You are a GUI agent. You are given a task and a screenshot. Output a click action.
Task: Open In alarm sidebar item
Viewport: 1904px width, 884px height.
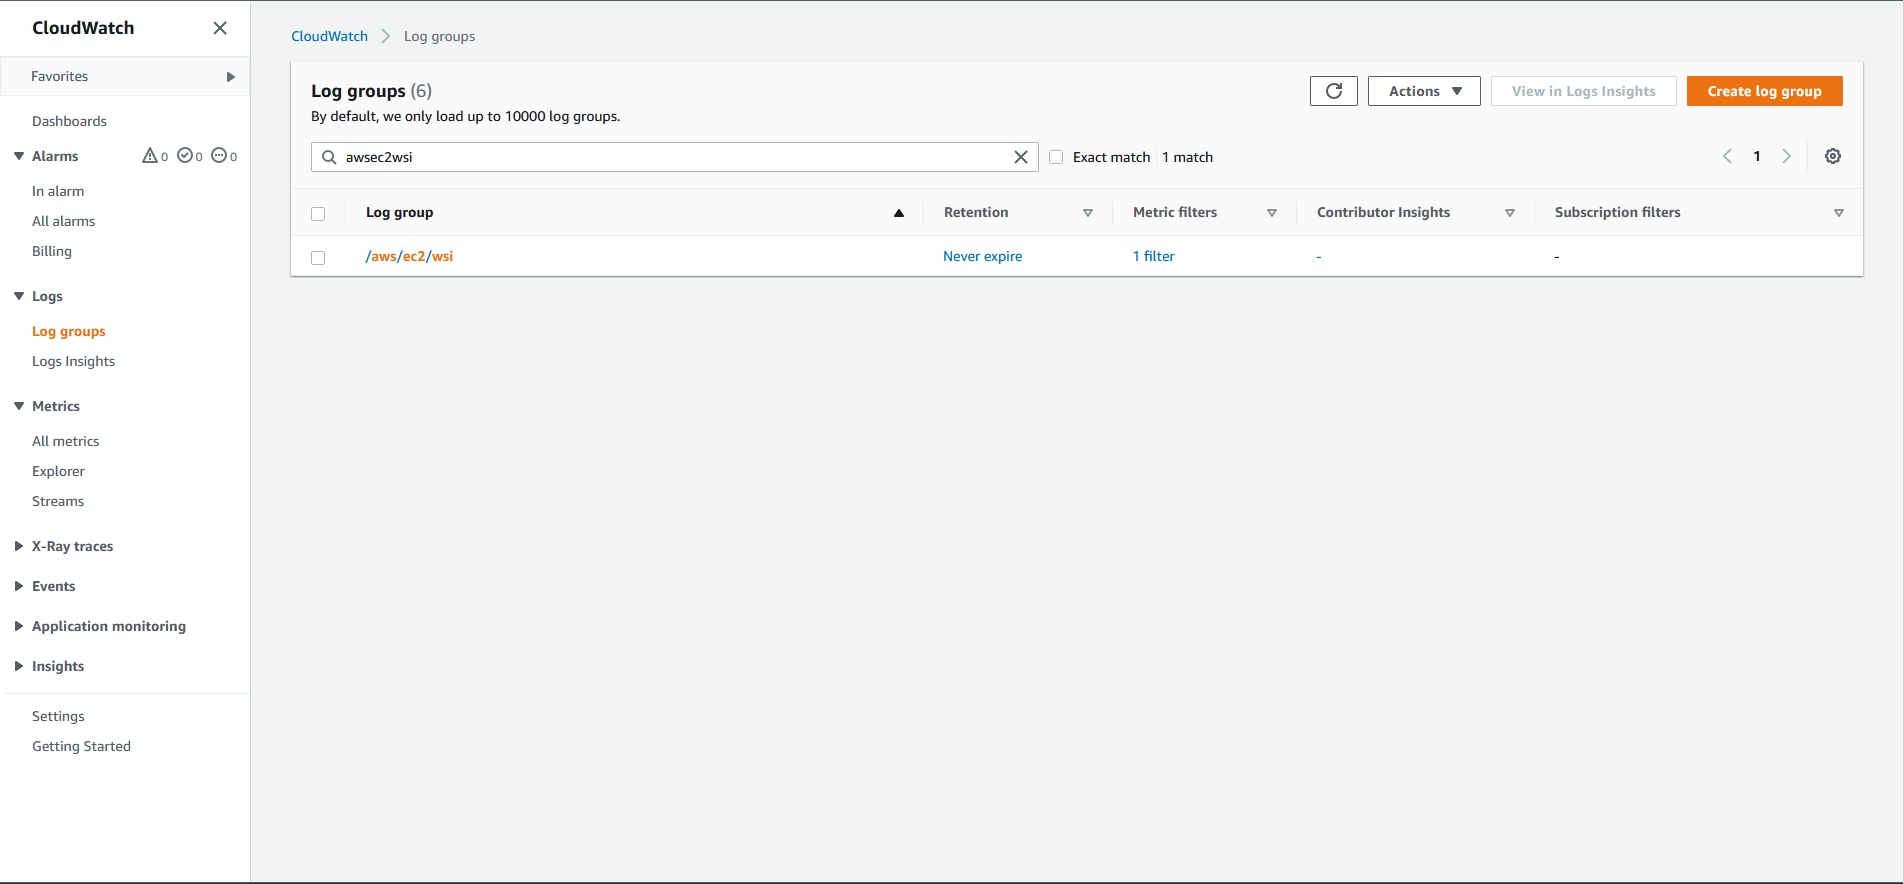tap(58, 191)
